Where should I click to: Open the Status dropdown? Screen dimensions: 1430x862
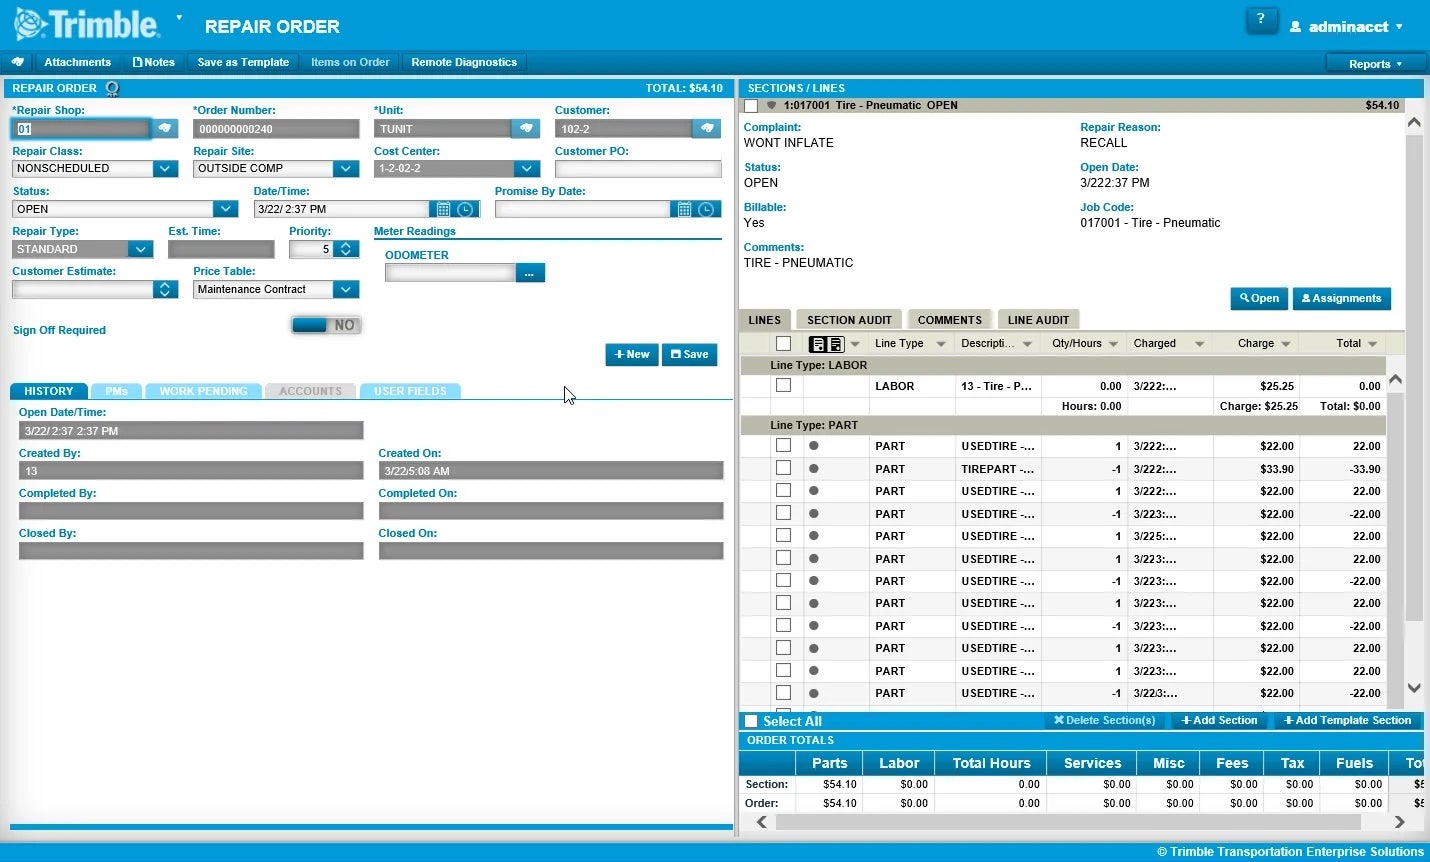pos(226,209)
